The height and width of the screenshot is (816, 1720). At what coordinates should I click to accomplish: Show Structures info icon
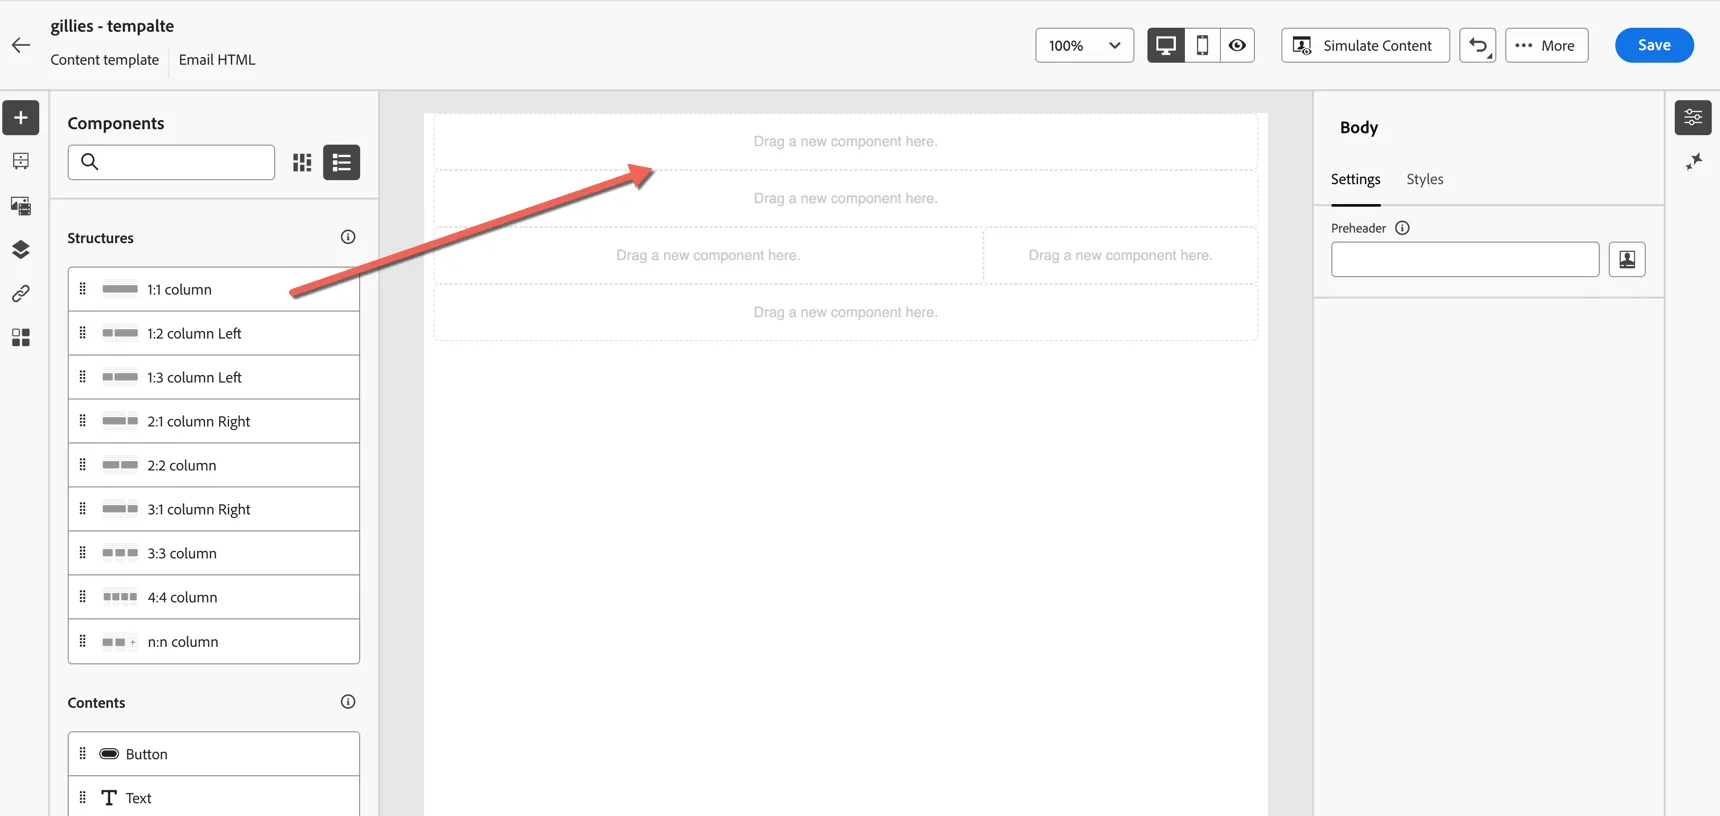pyautogui.click(x=348, y=237)
